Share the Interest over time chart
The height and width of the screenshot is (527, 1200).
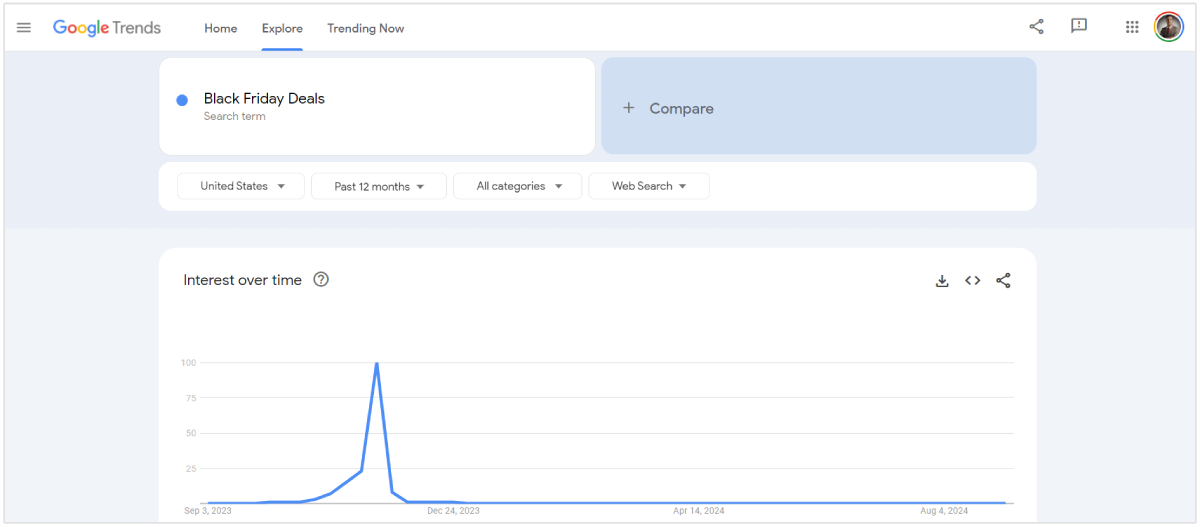coord(1003,281)
